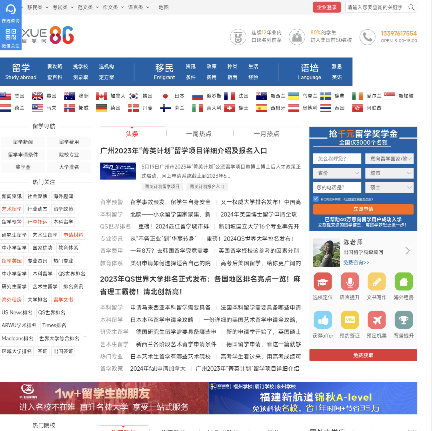Select the New Zealand flag
The width and height of the screenshot is (432, 431).
coord(261,96)
